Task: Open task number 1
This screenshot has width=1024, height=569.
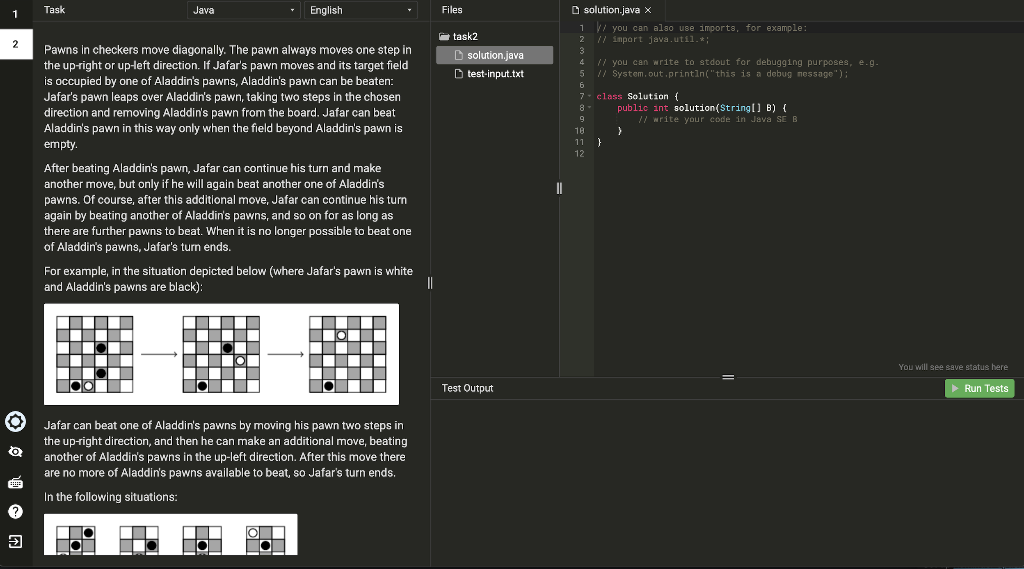Action: coord(16,14)
